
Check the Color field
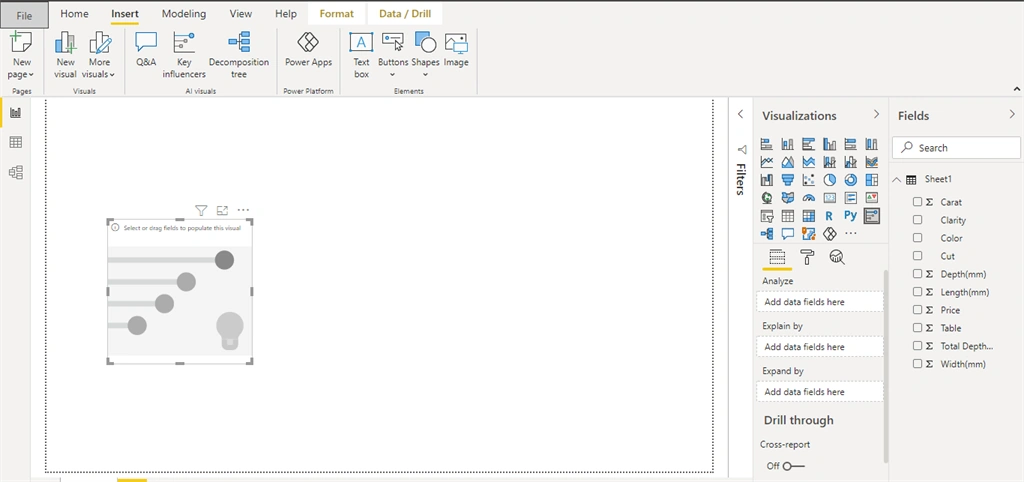[x=918, y=238]
